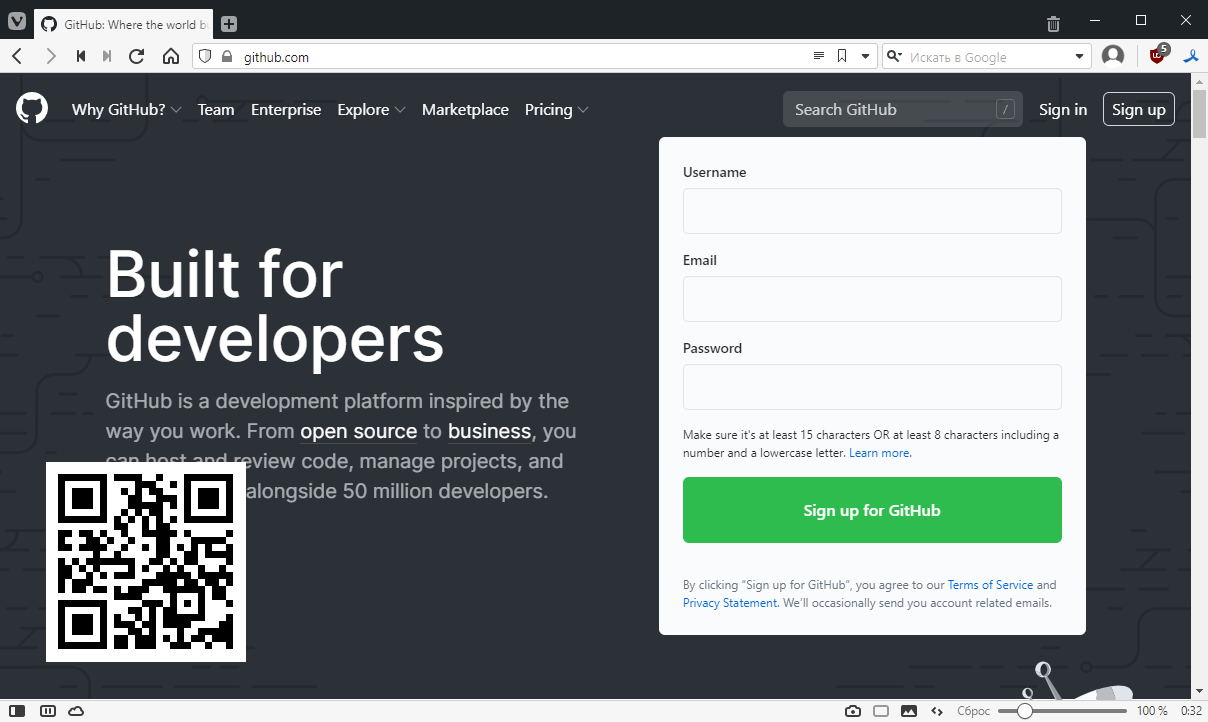This screenshot has height=722, width=1208.
Task: Click the Sign in link
Action: (x=1063, y=110)
